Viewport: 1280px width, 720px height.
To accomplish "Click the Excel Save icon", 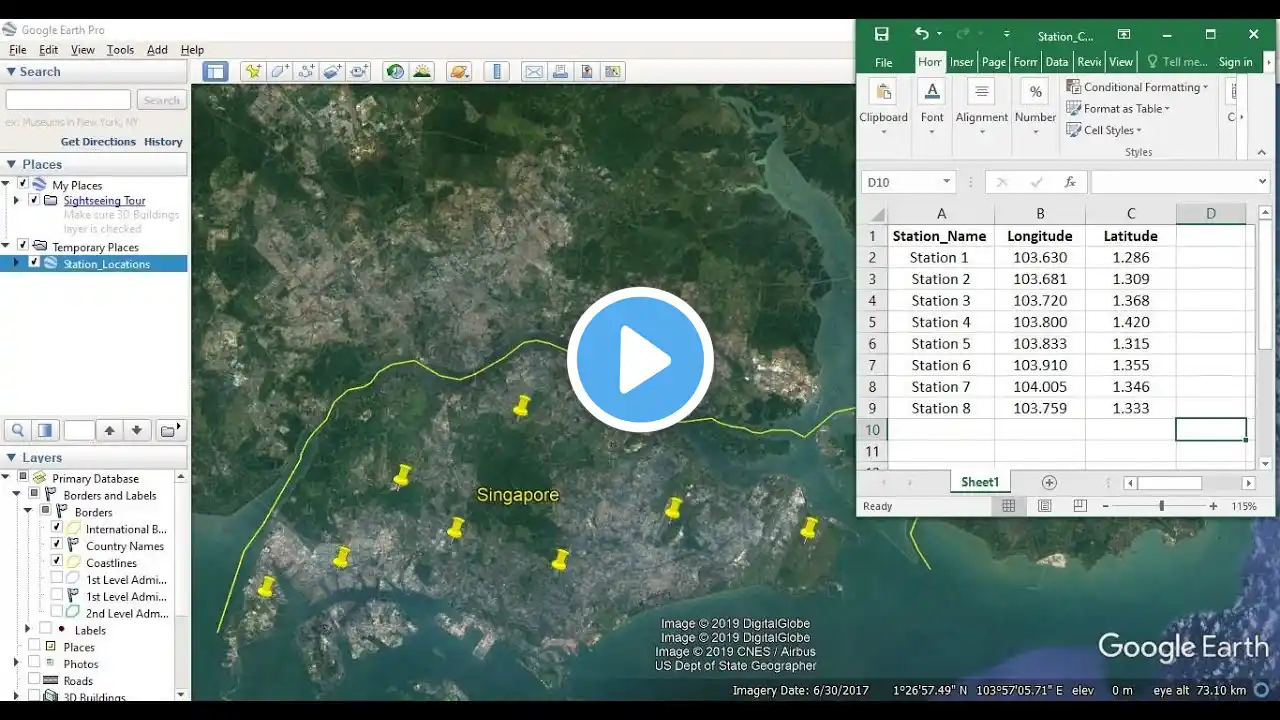I will pyautogui.click(x=881, y=34).
